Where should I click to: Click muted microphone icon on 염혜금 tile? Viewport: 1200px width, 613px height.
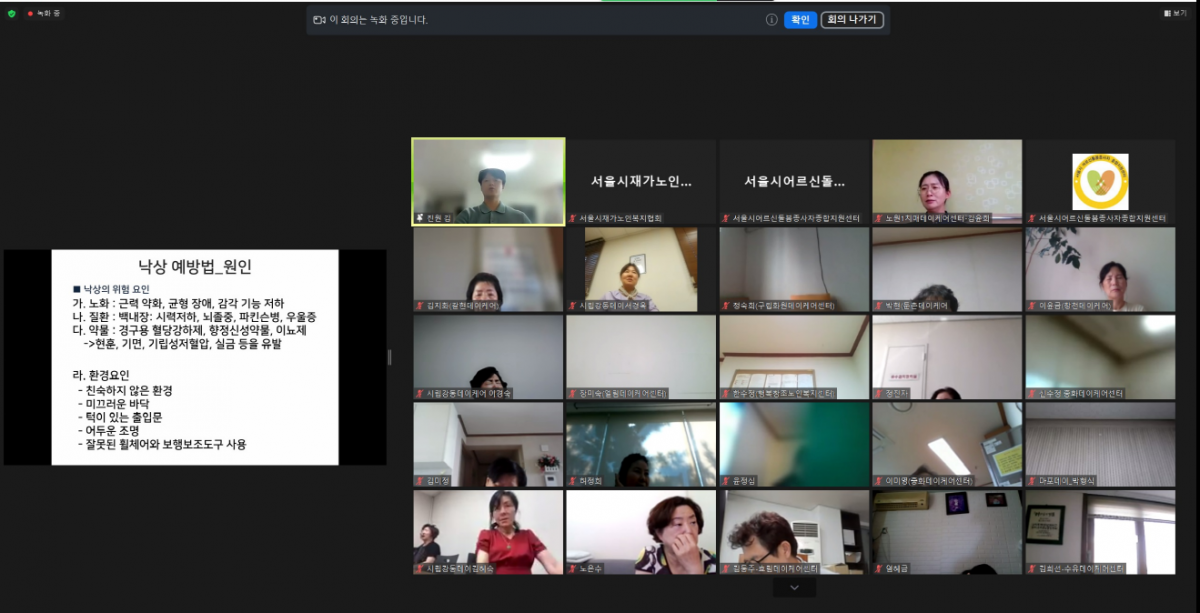click(x=879, y=568)
